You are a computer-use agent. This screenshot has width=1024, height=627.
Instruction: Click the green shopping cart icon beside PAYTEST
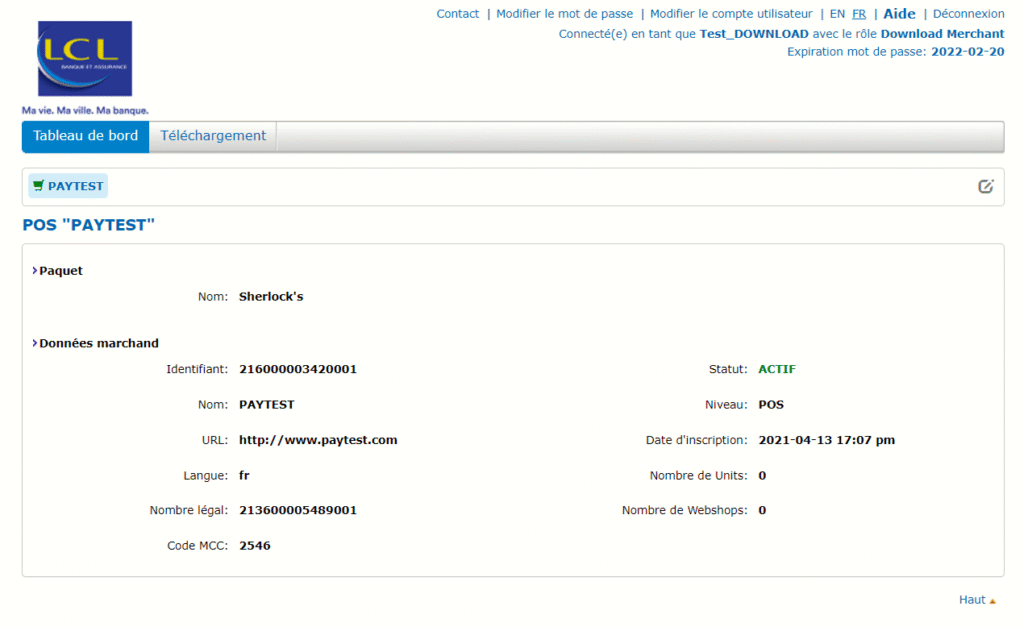38,186
